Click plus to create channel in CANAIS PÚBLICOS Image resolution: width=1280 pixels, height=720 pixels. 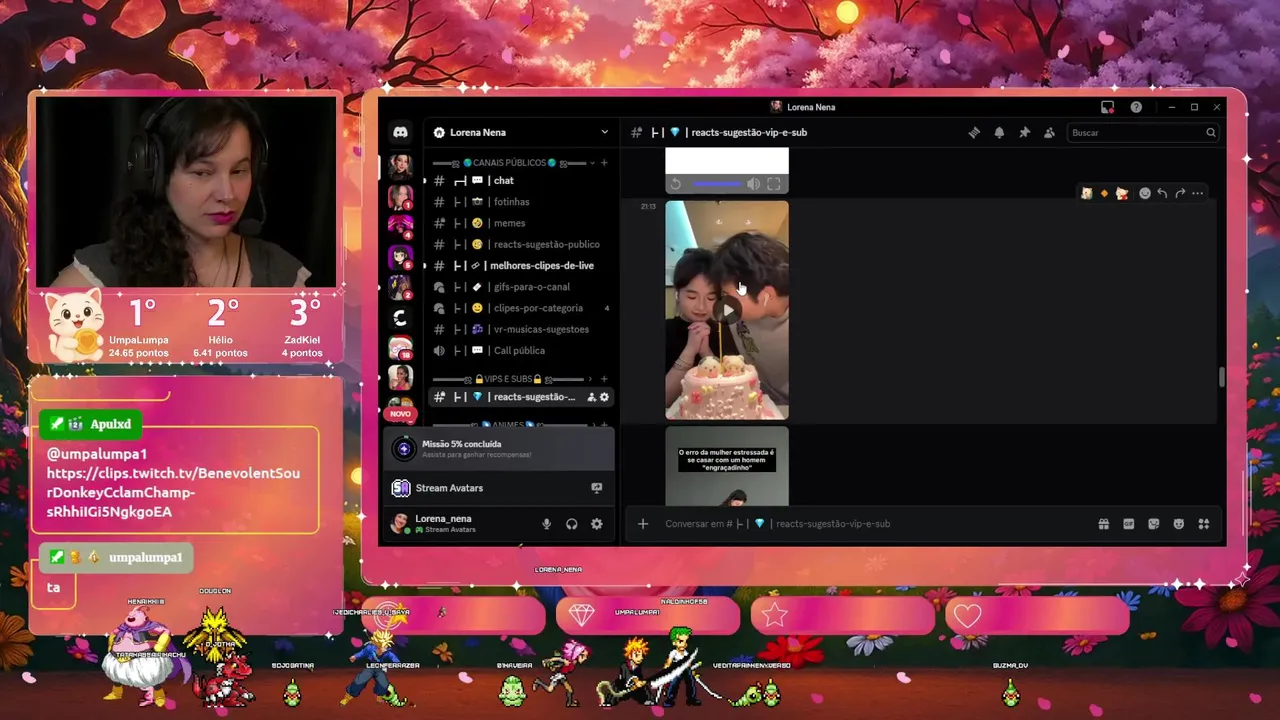pos(604,163)
